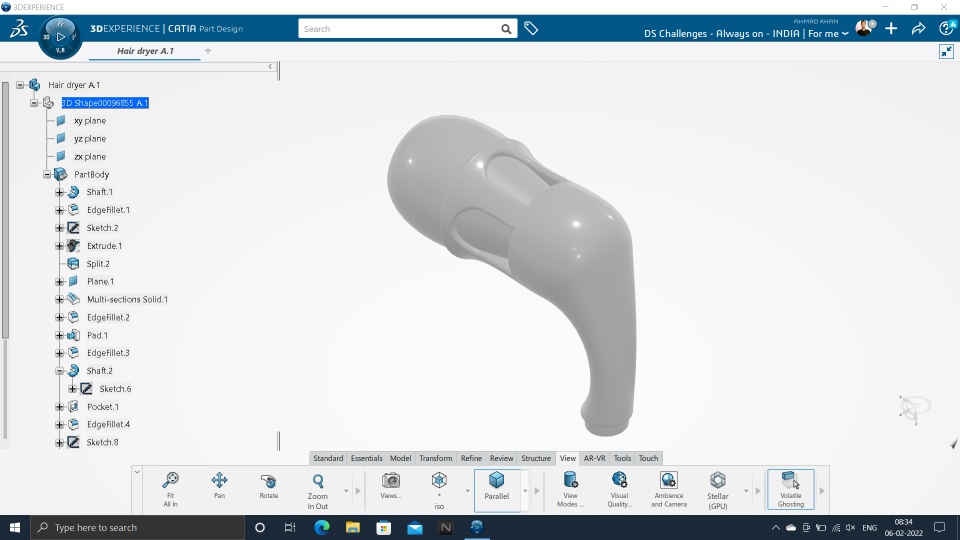Select yz plane in tree
This screenshot has width=960, height=540.
(x=89, y=139)
